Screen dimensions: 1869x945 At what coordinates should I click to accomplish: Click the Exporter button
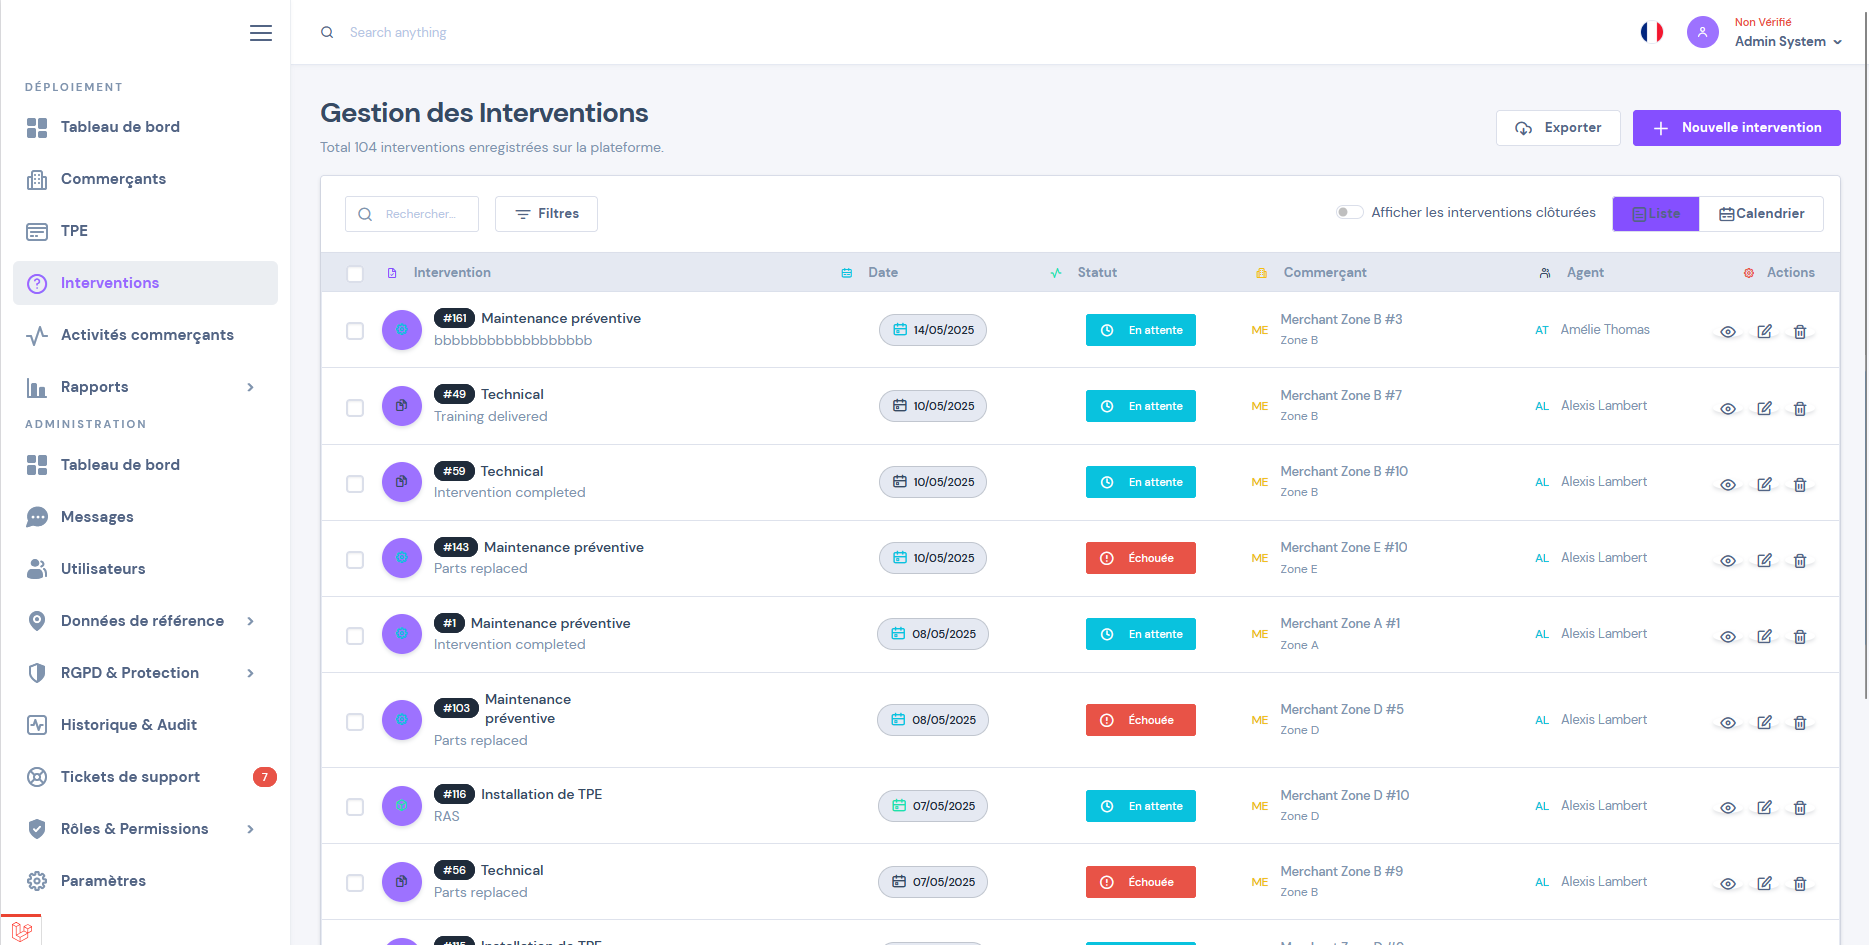[1557, 128]
